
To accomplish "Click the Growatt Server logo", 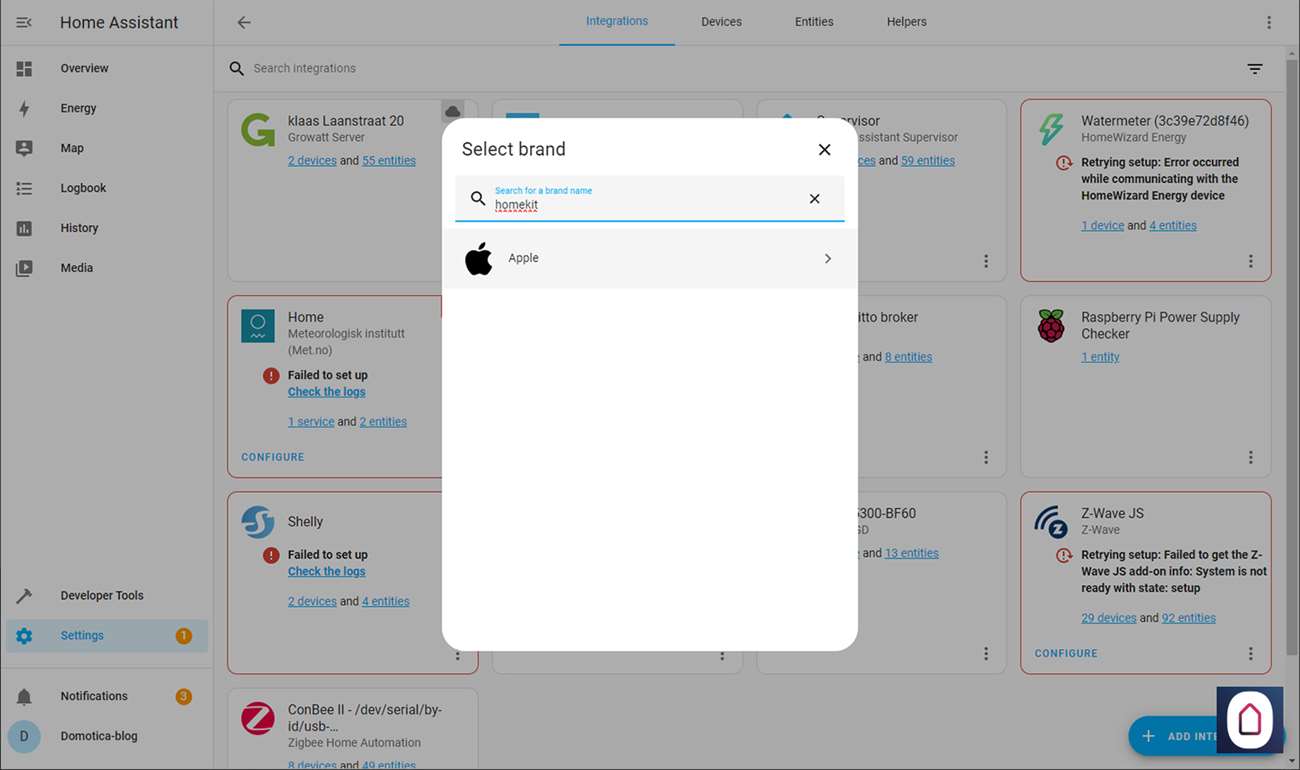I will [258, 129].
